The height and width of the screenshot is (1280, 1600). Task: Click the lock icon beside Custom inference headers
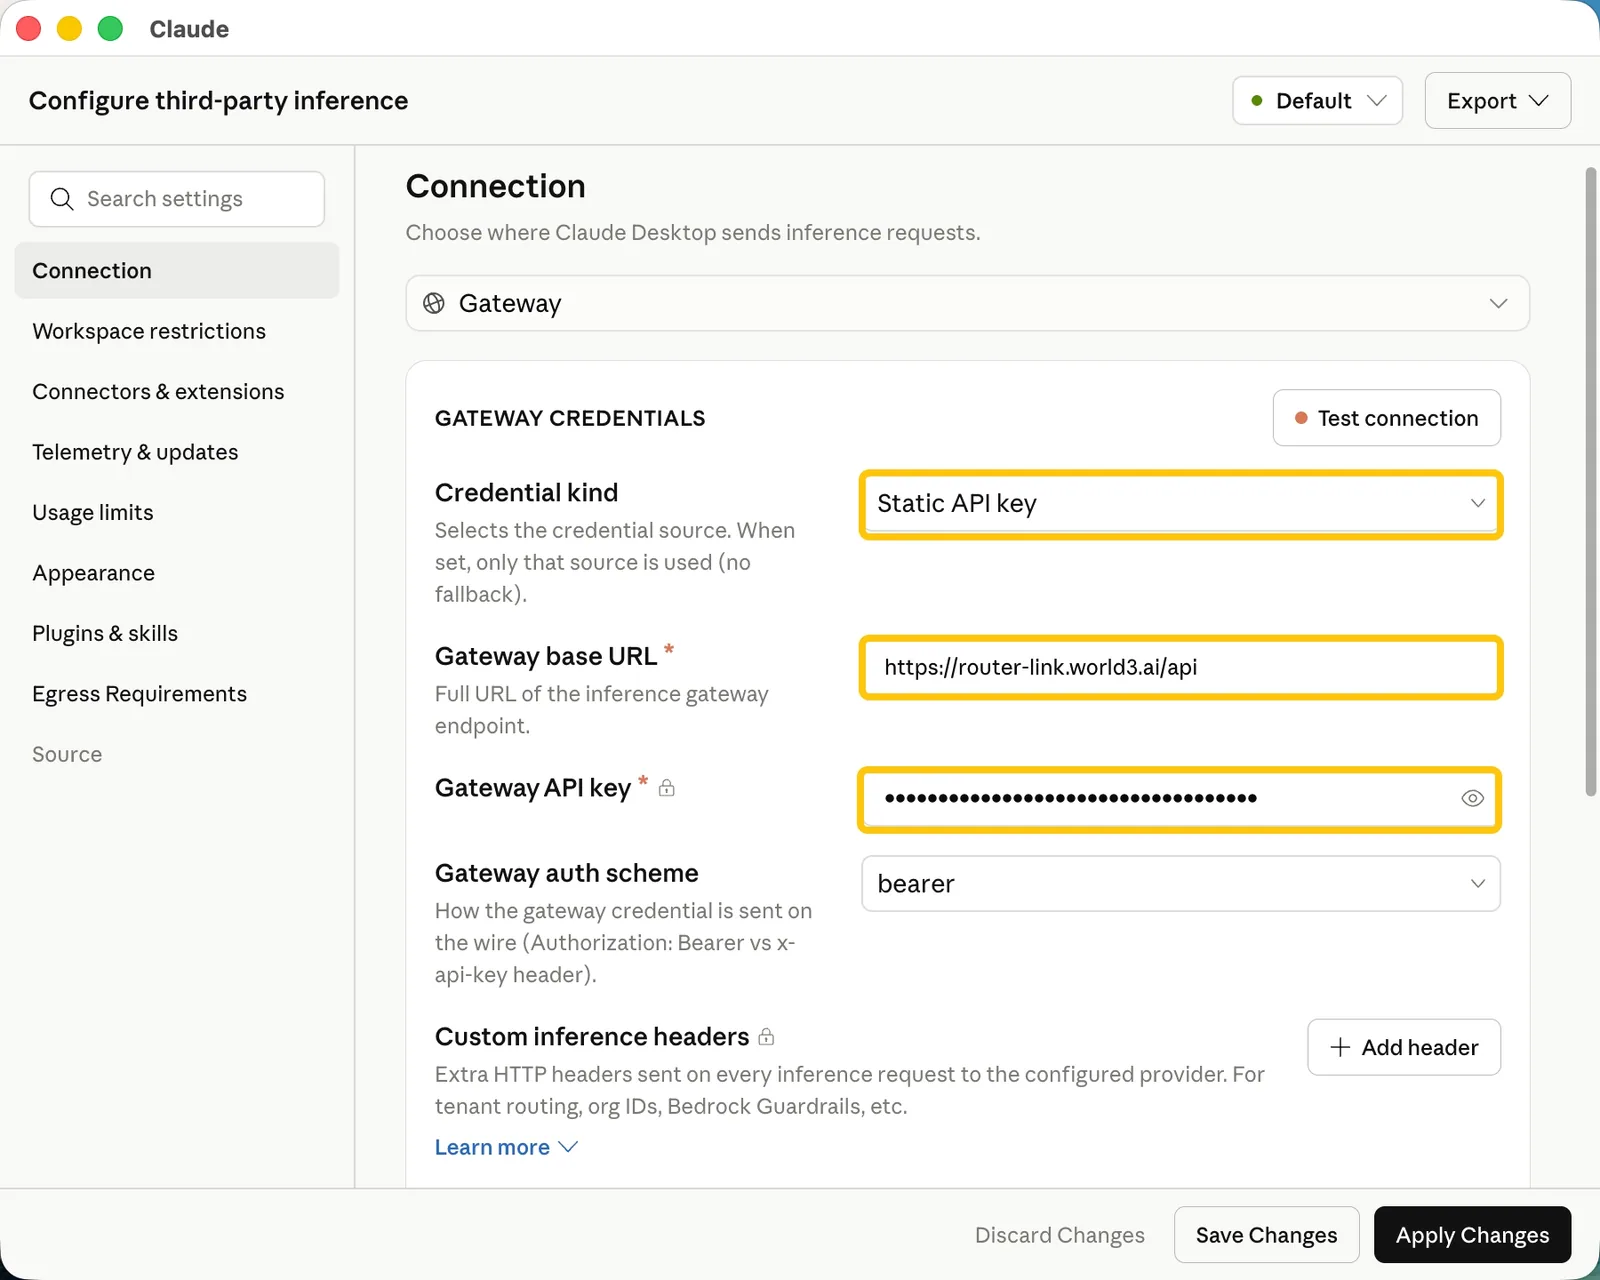[766, 1037]
